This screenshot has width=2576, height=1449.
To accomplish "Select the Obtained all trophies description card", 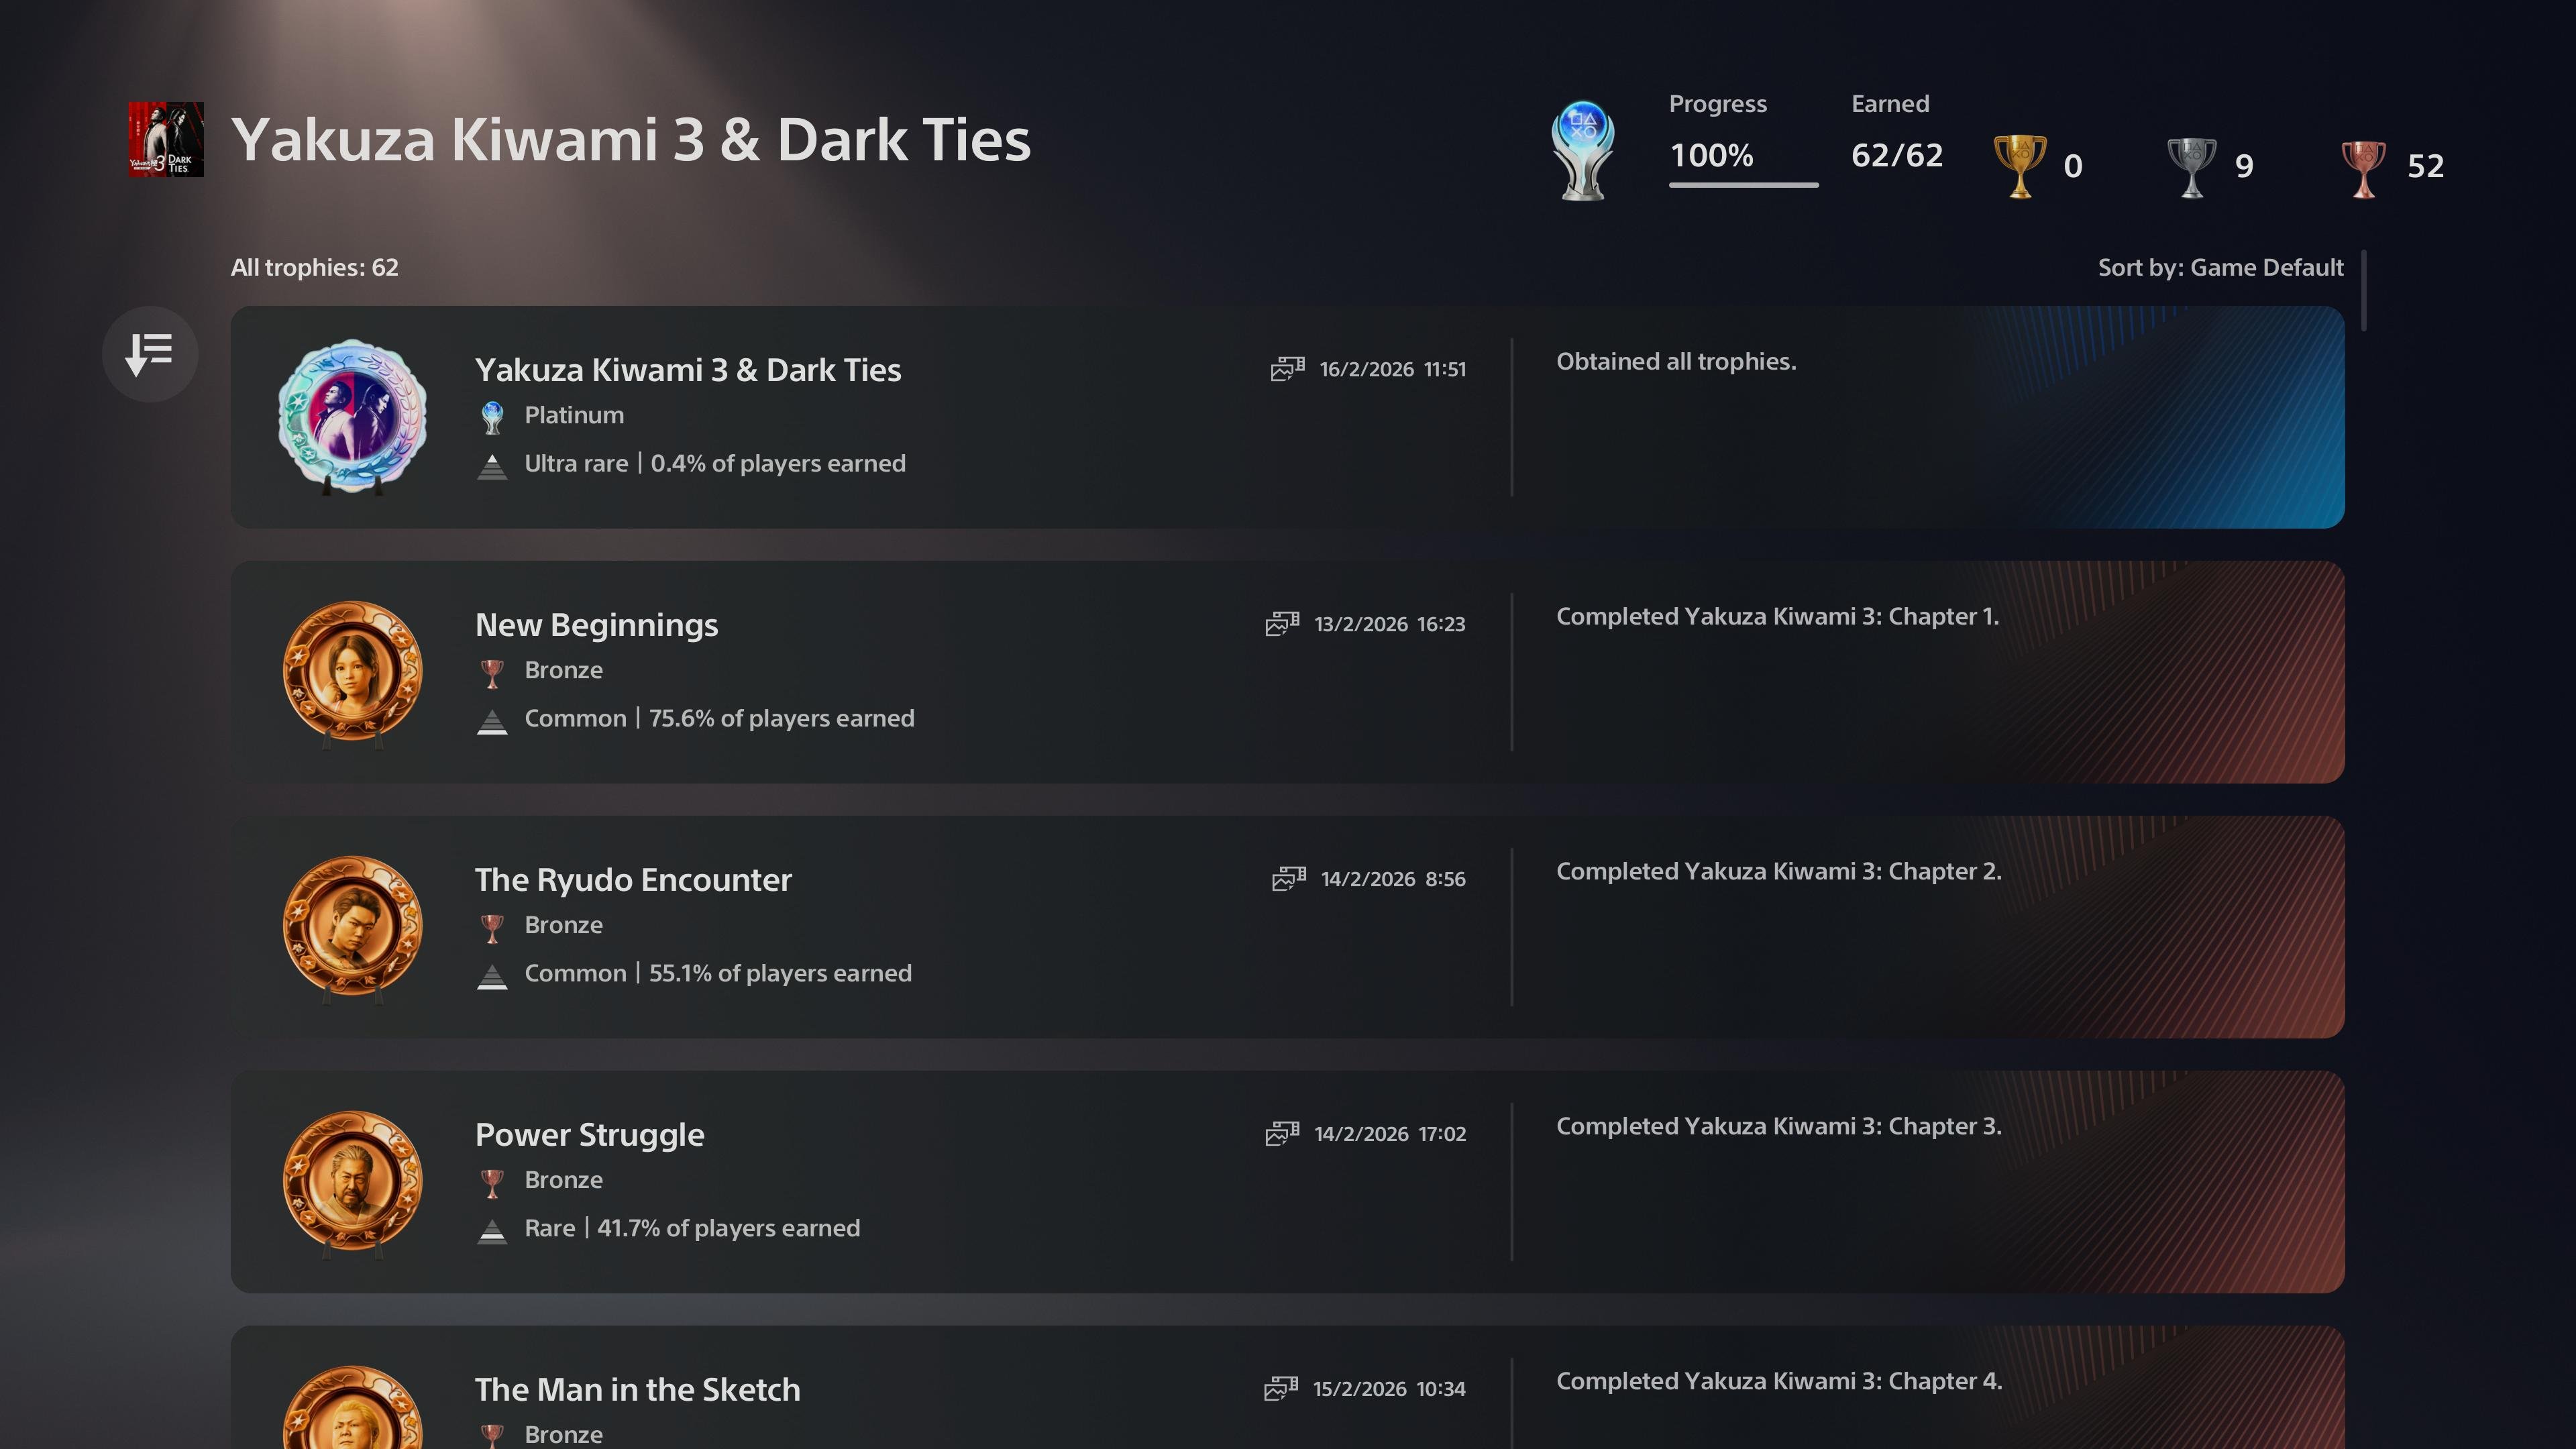I will point(1926,417).
